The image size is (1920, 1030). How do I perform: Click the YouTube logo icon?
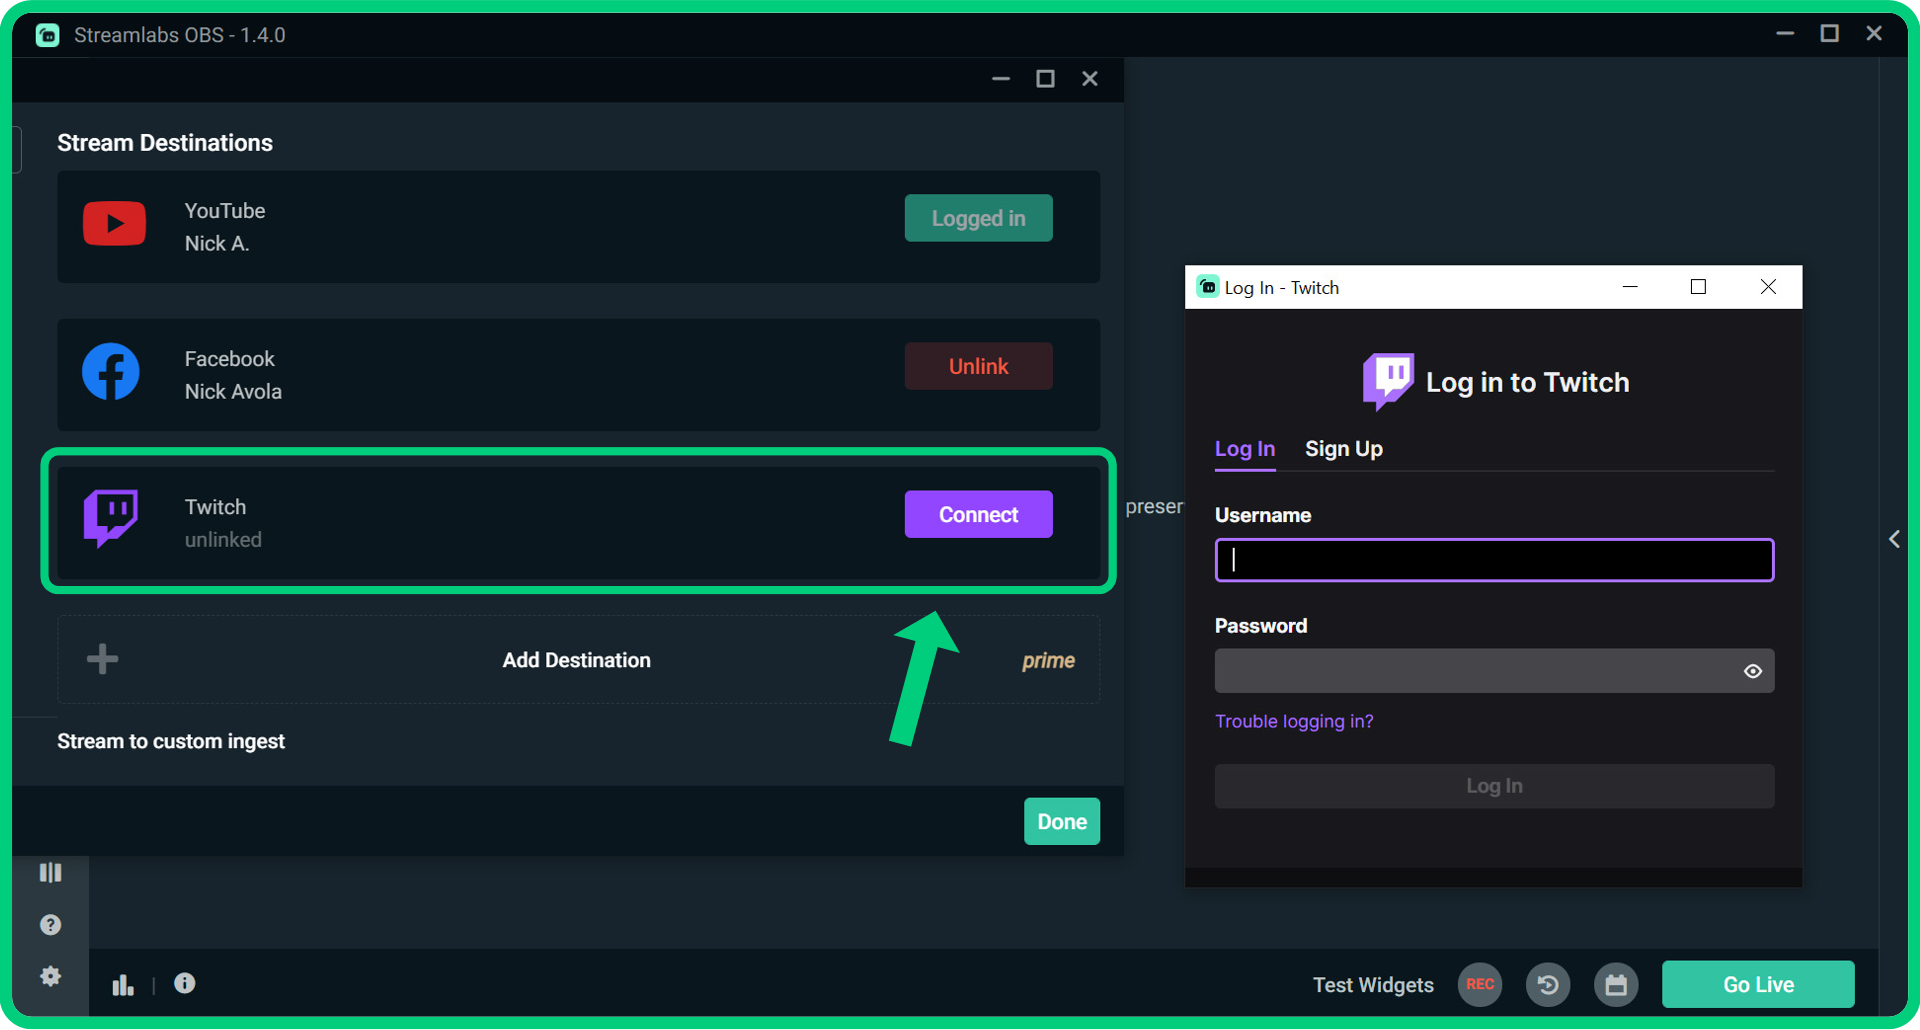114,224
